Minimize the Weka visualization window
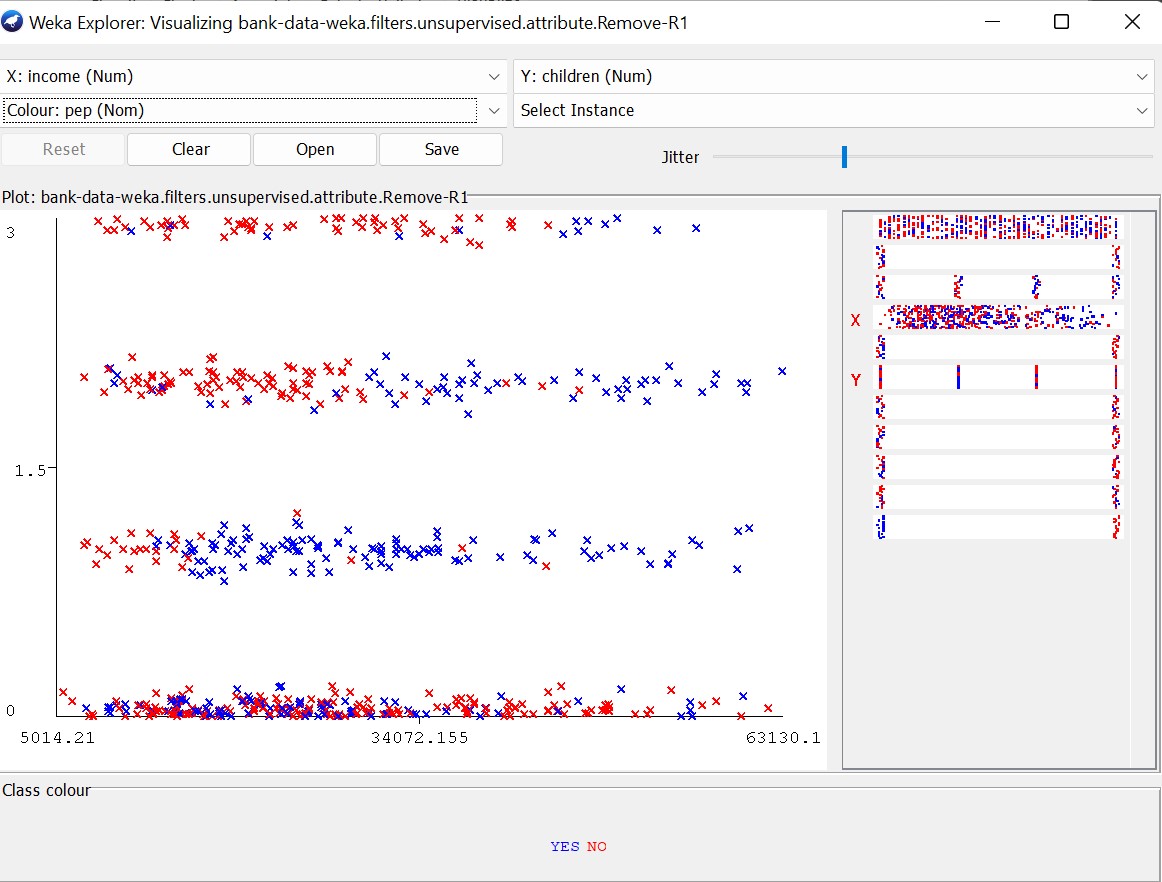The width and height of the screenshot is (1162, 882). 992,22
